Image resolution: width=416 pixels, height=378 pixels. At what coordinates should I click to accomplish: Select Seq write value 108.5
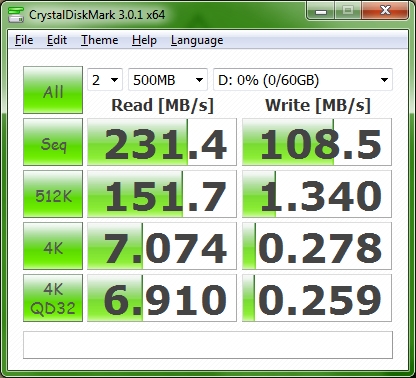(x=317, y=142)
